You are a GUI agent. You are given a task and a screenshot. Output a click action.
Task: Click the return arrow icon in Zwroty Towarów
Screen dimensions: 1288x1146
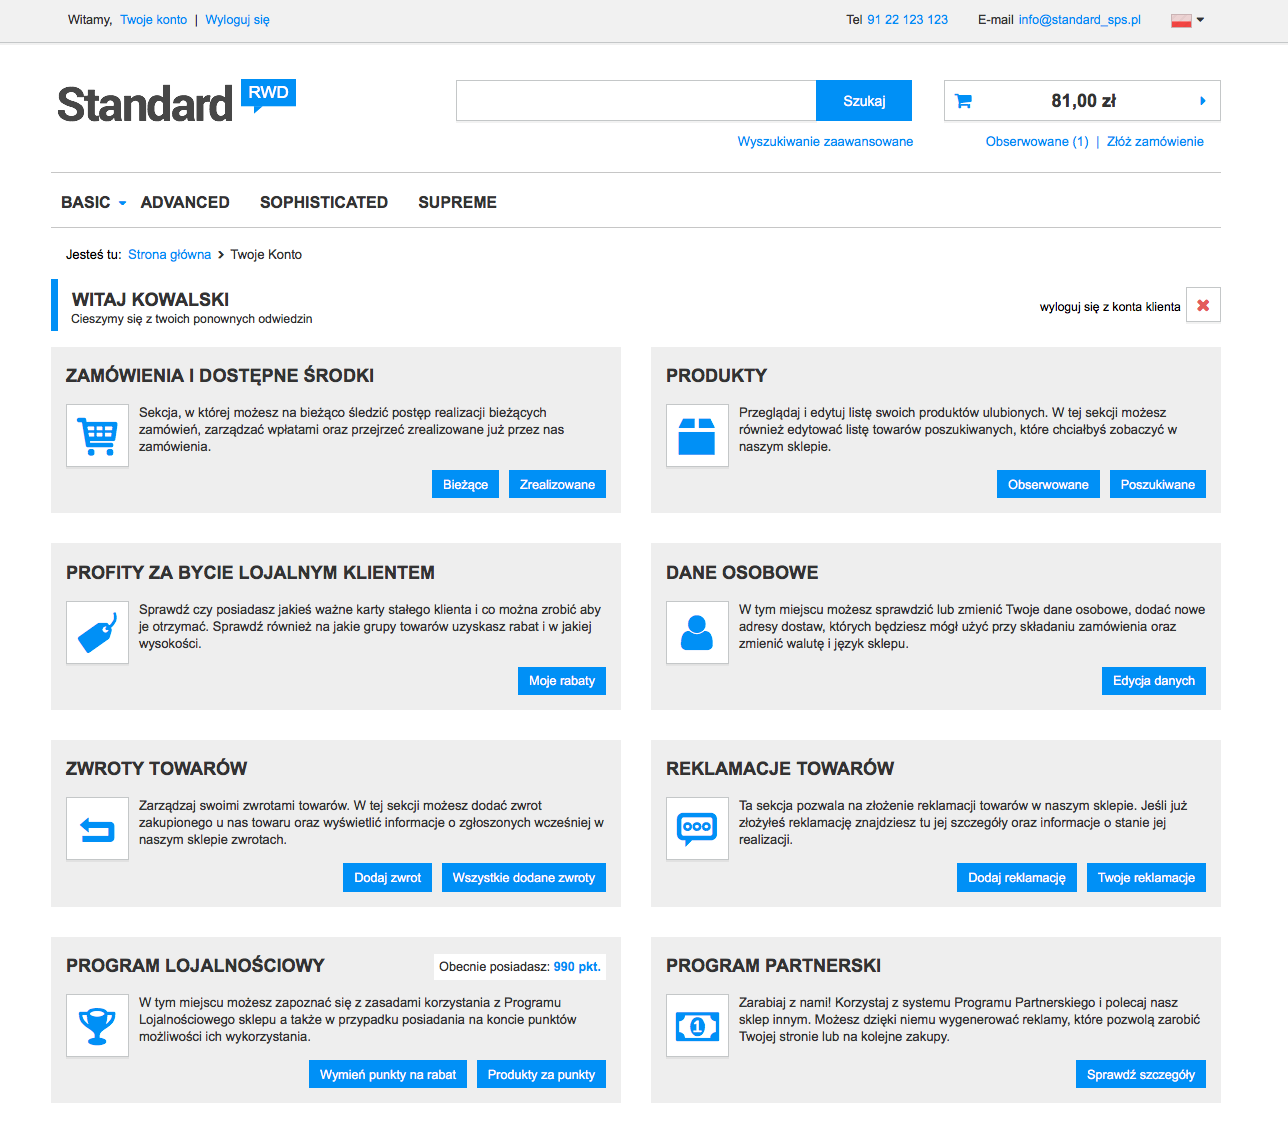coord(97,829)
